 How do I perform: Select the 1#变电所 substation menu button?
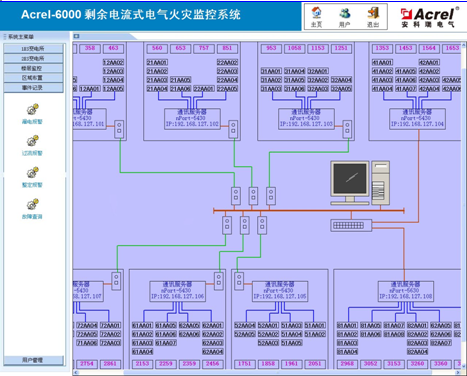33,49
